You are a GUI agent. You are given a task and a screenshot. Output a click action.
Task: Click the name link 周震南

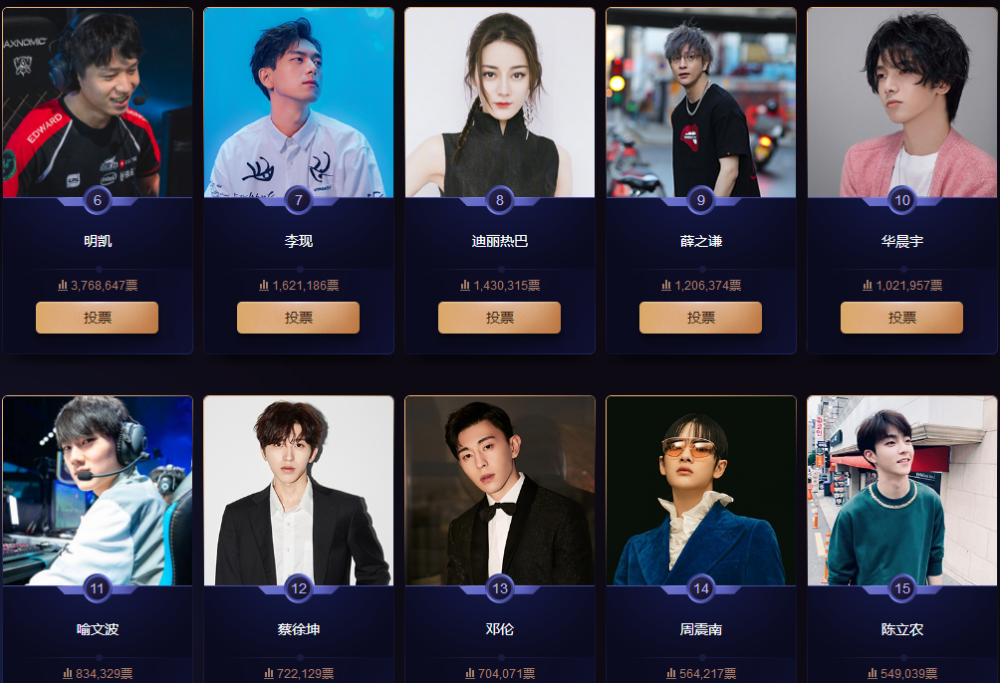701,629
